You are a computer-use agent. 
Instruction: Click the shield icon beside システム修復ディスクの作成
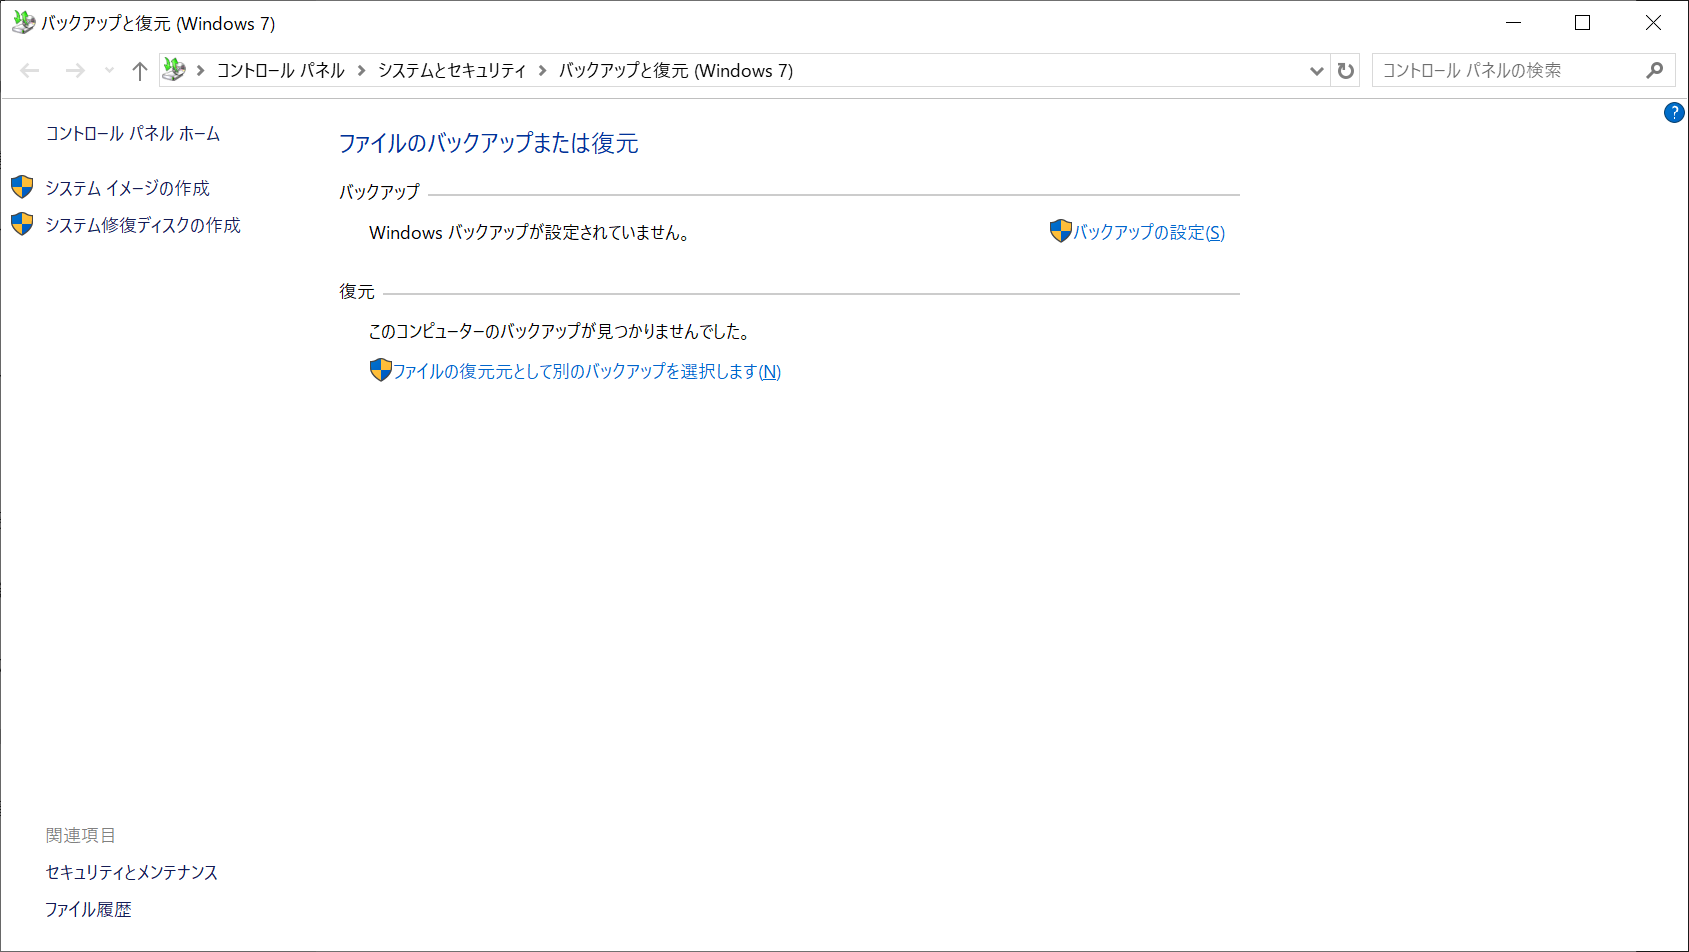click(22, 224)
